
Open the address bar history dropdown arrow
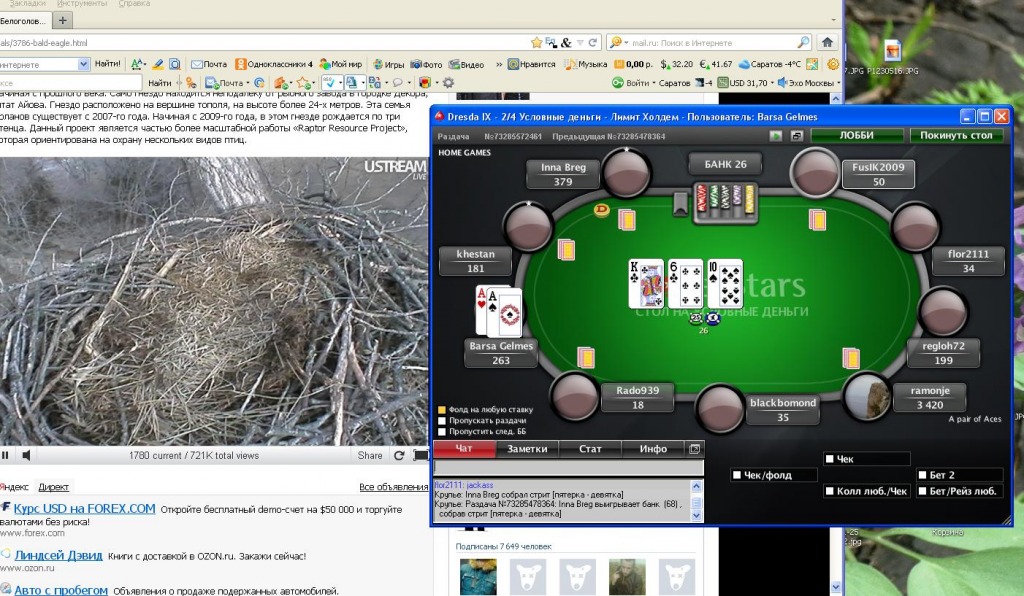coord(580,43)
